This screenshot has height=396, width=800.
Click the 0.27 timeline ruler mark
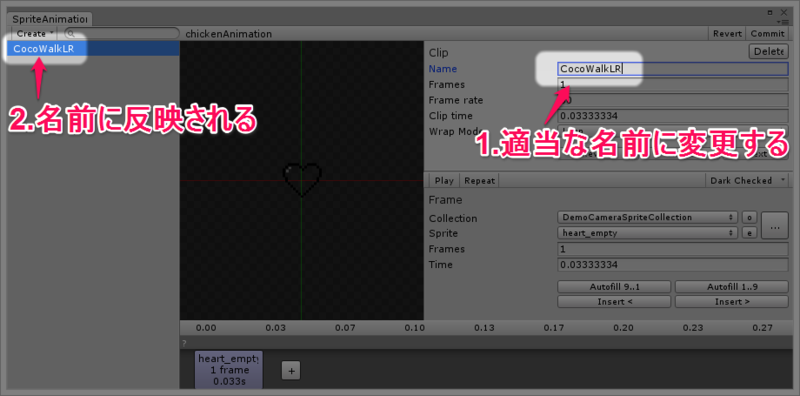point(762,328)
